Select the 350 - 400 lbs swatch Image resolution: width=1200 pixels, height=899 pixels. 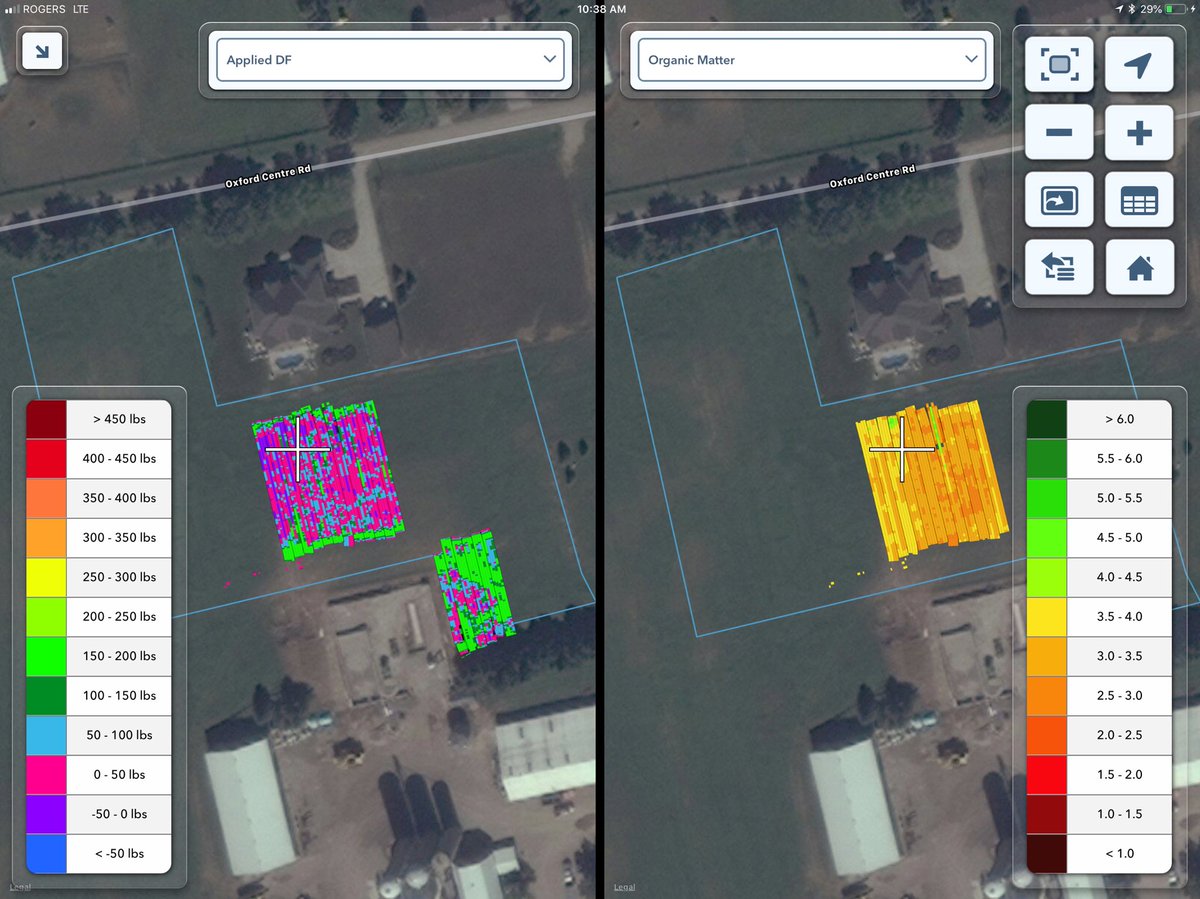[x=46, y=498]
